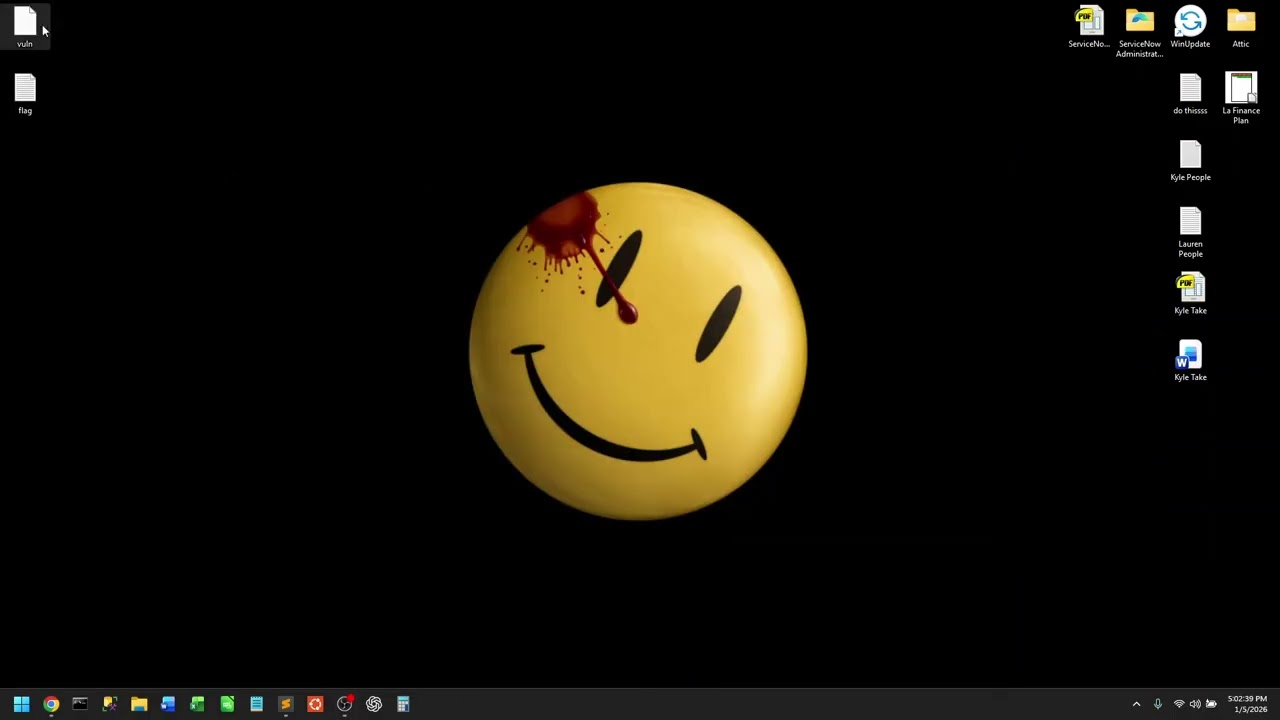The image size is (1280, 720).
Task: Select the Kyle Take PDF file
Action: point(1190,294)
